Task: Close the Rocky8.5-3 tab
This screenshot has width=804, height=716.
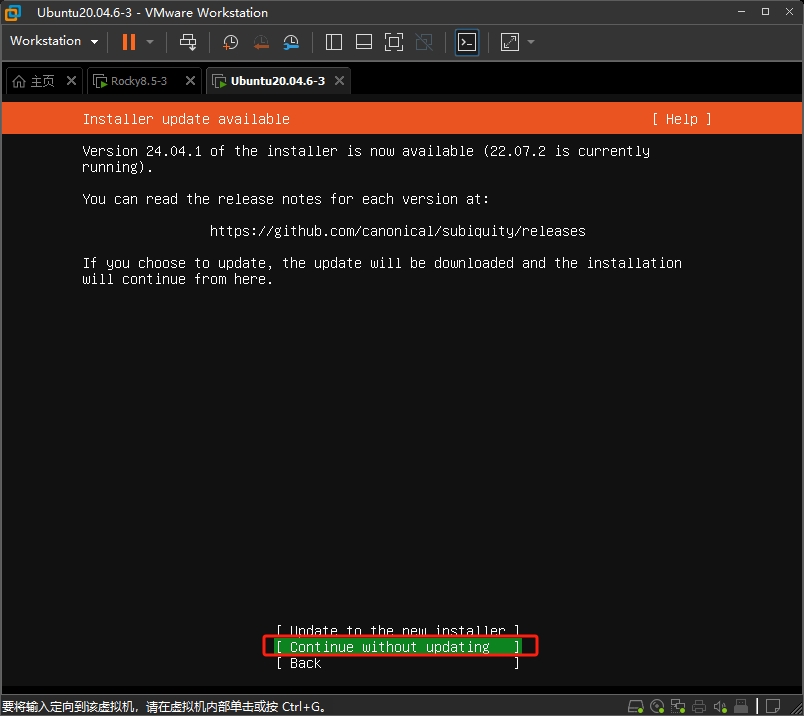Action: 190,81
